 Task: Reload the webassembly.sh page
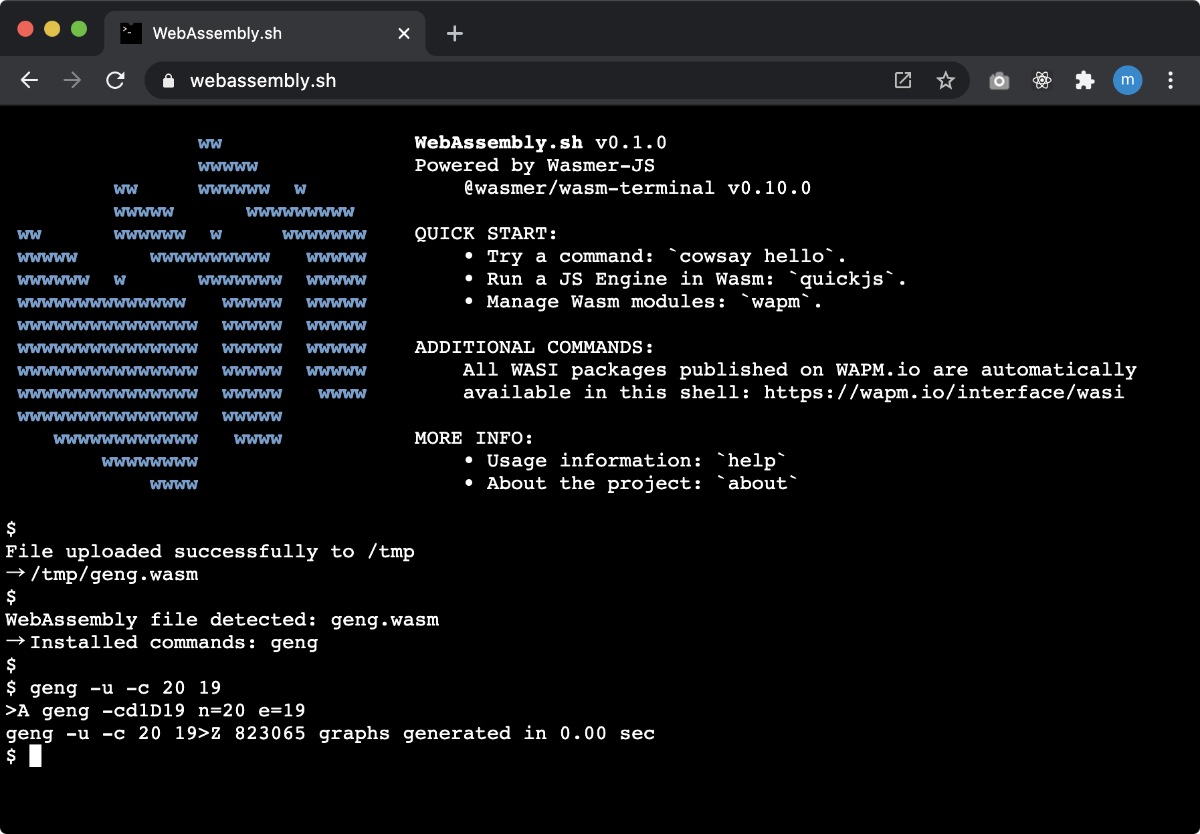[115, 81]
